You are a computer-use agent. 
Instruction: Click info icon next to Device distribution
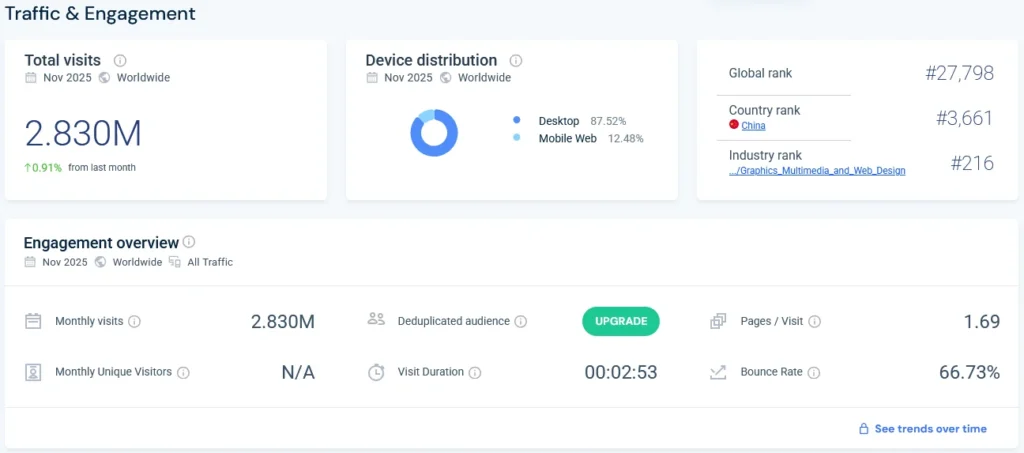pyautogui.click(x=516, y=60)
